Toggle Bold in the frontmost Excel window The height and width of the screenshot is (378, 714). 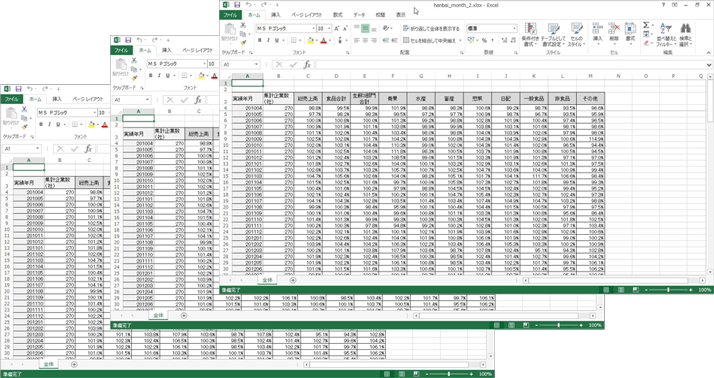click(x=260, y=41)
